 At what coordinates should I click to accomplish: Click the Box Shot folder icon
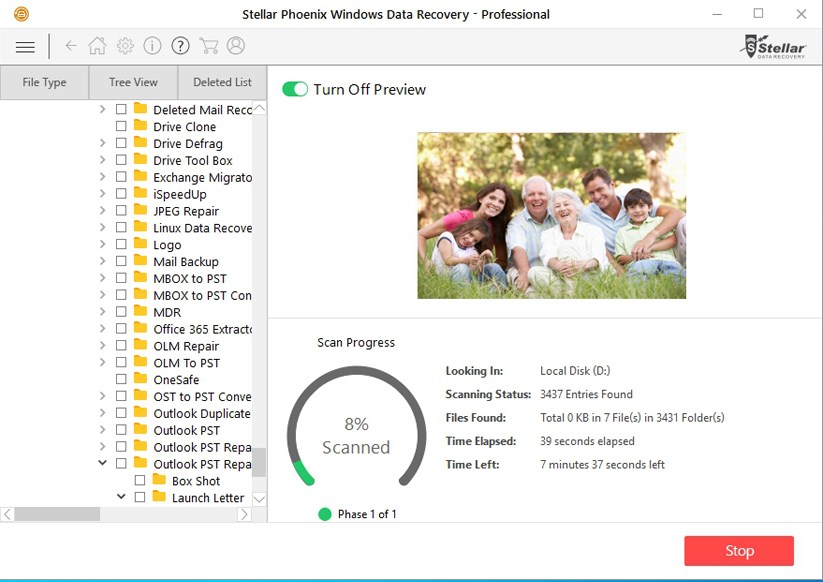pos(159,480)
